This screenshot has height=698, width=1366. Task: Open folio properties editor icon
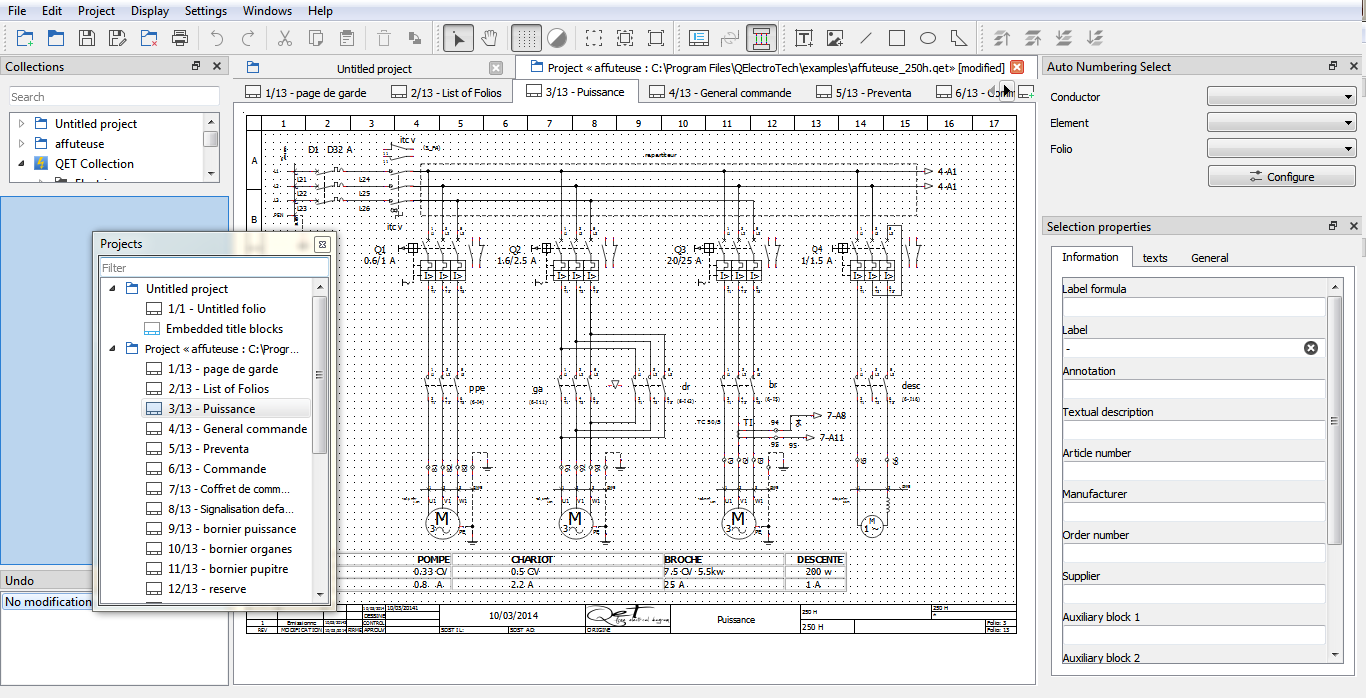pyautogui.click(x=699, y=39)
